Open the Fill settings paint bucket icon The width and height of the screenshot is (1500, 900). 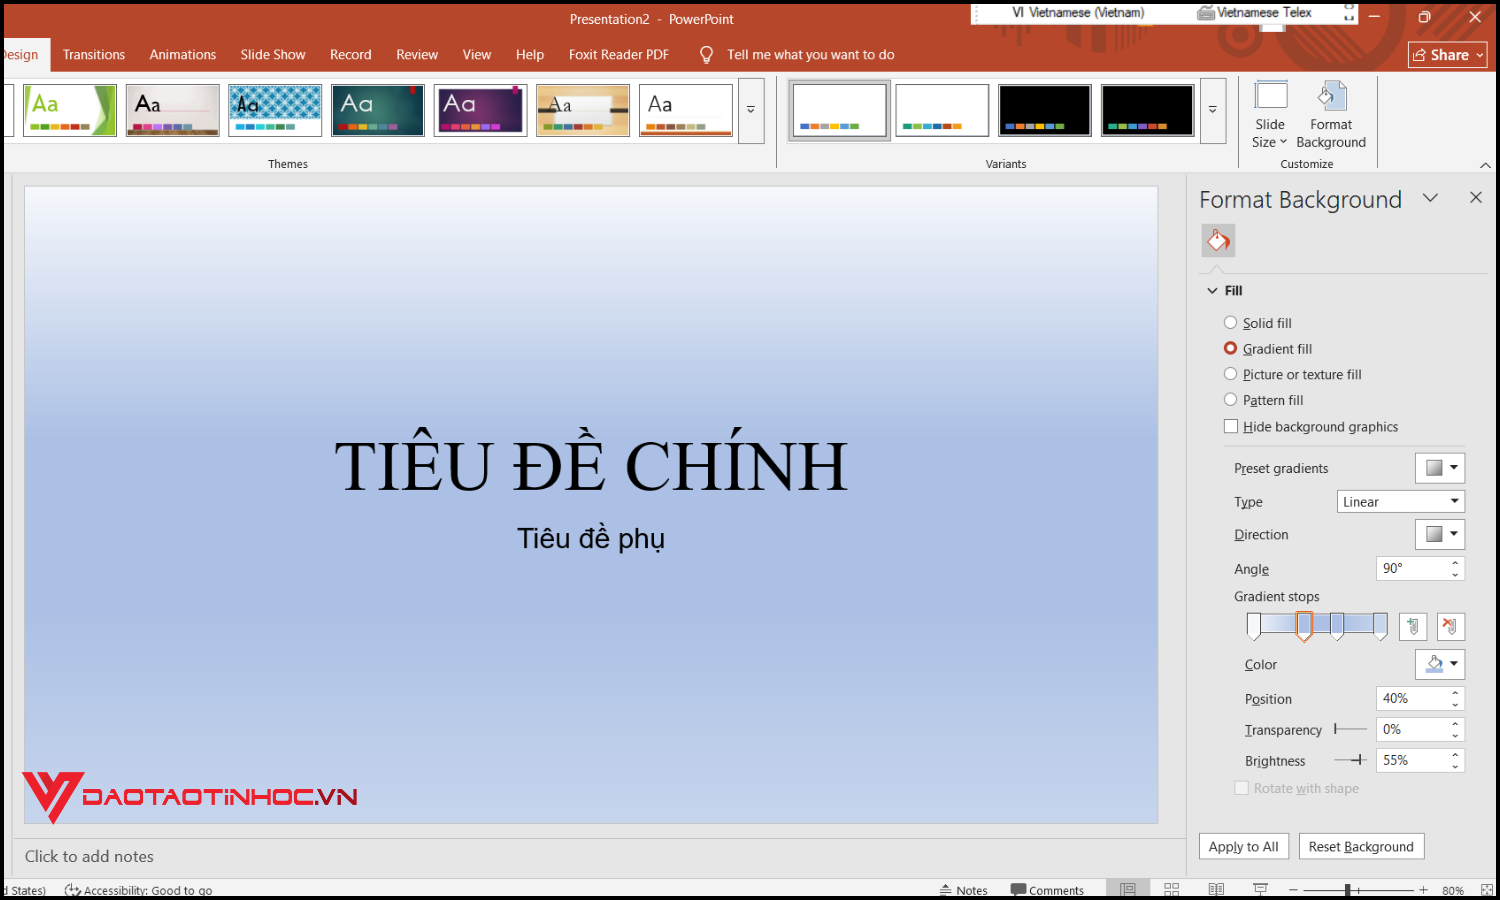coord(1218,240)
